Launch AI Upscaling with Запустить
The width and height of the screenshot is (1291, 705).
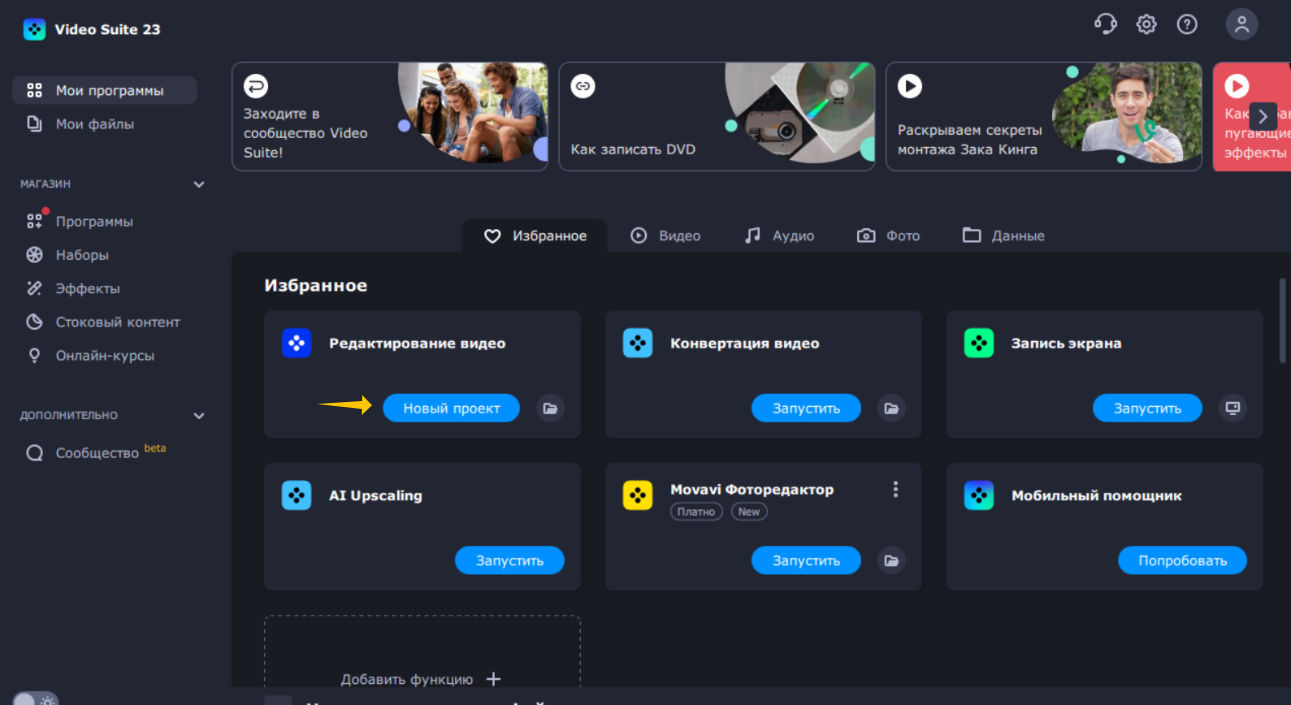click(510, 560)
